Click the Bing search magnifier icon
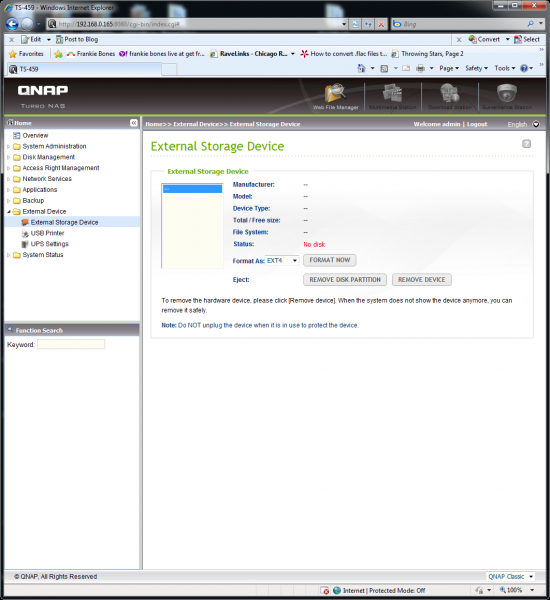This screenshot has height=600, width=550. point(530,24)
